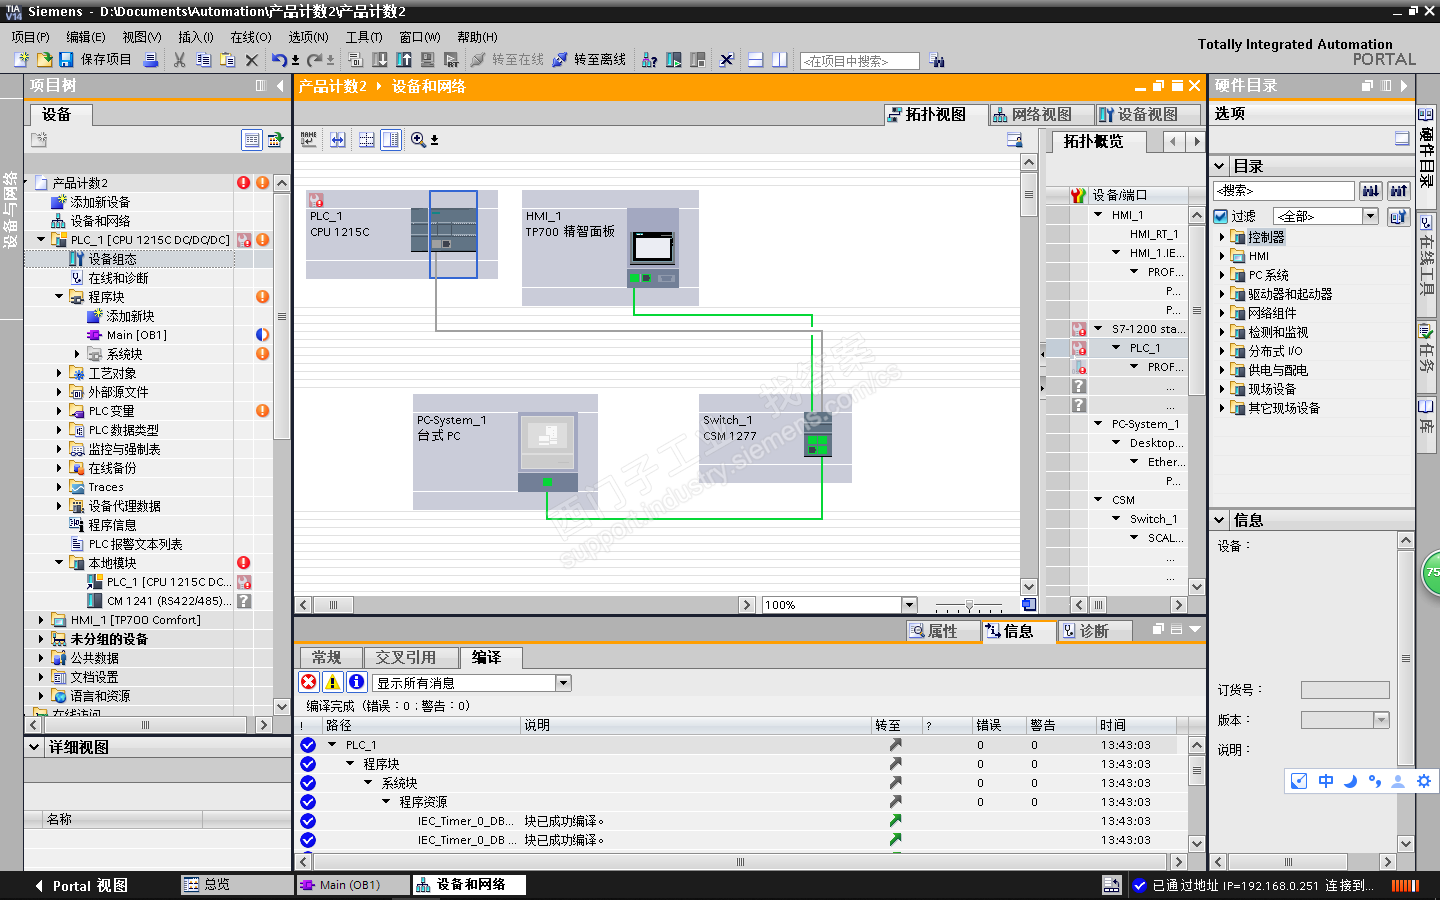Open the 100% zoom level dropdown
The width and height of the screenshot is (1440, 900).
909,605
